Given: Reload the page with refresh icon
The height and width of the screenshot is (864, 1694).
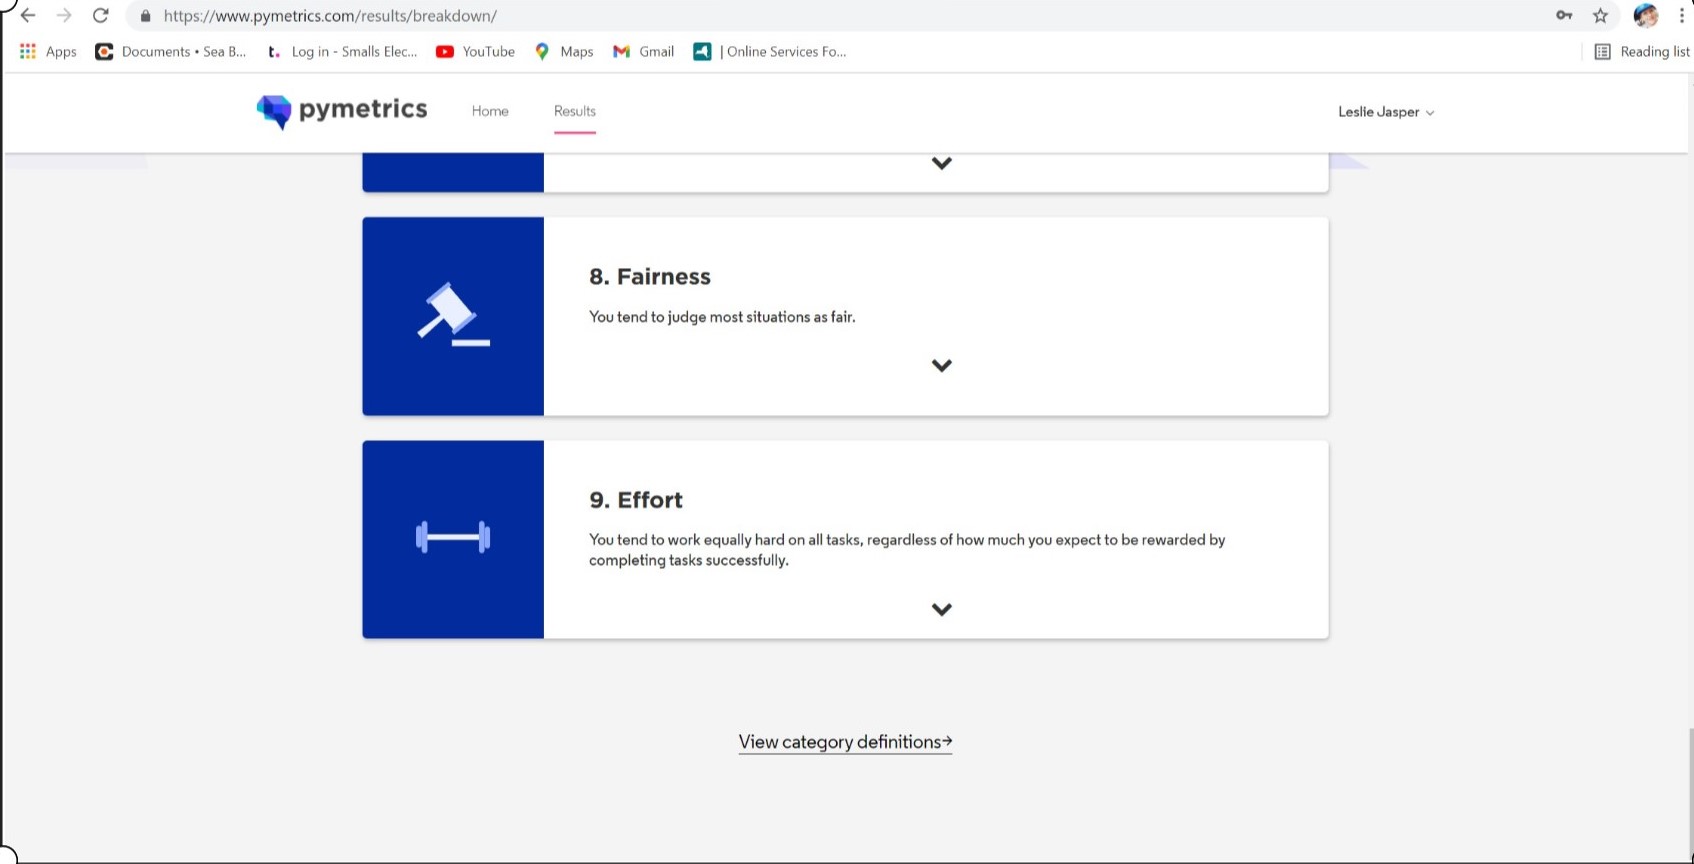Looking at the screenshot, I should (x=100, y=16).
